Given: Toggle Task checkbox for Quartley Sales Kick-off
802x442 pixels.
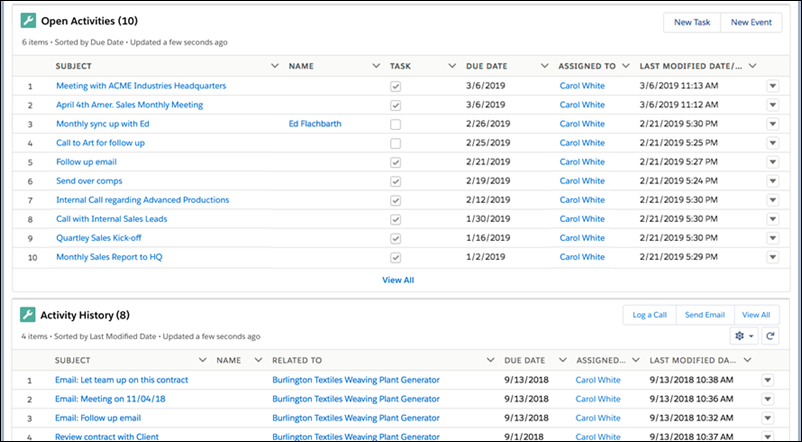Looking at the screenshot, I should (395, 238).
